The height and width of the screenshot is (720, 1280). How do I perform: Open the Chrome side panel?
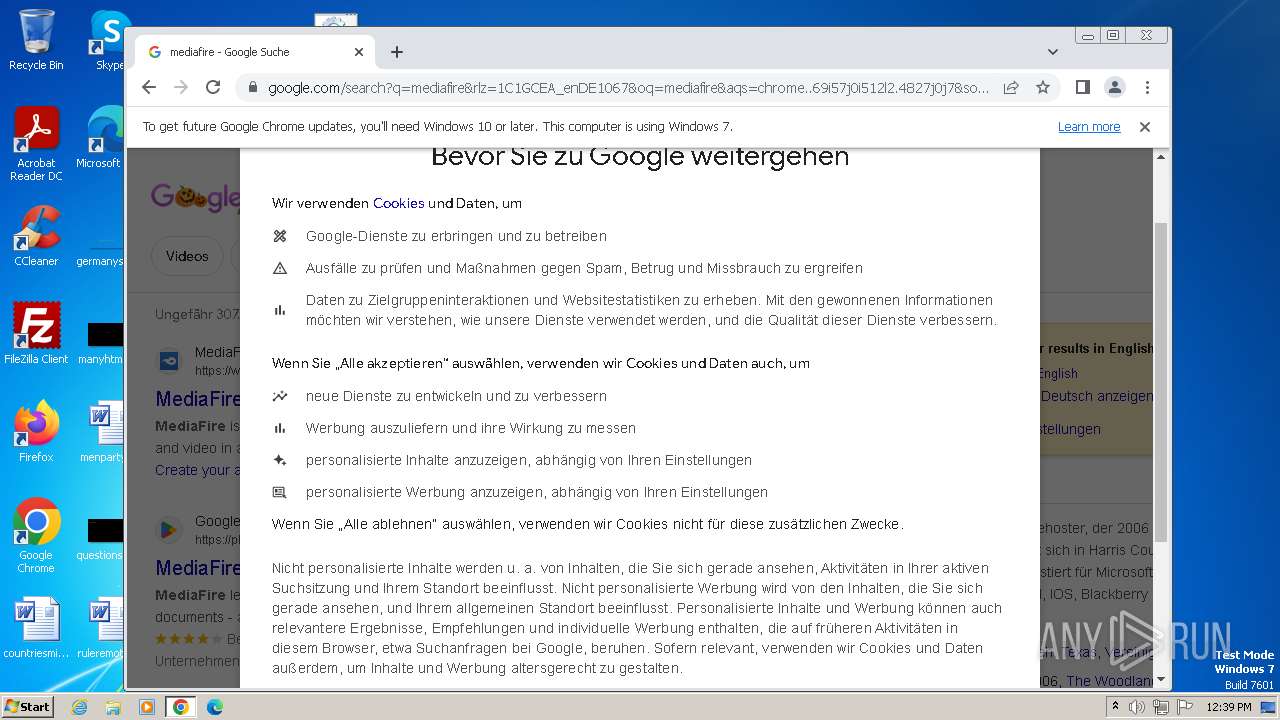pyautogui.click(x=1082, y=87)
